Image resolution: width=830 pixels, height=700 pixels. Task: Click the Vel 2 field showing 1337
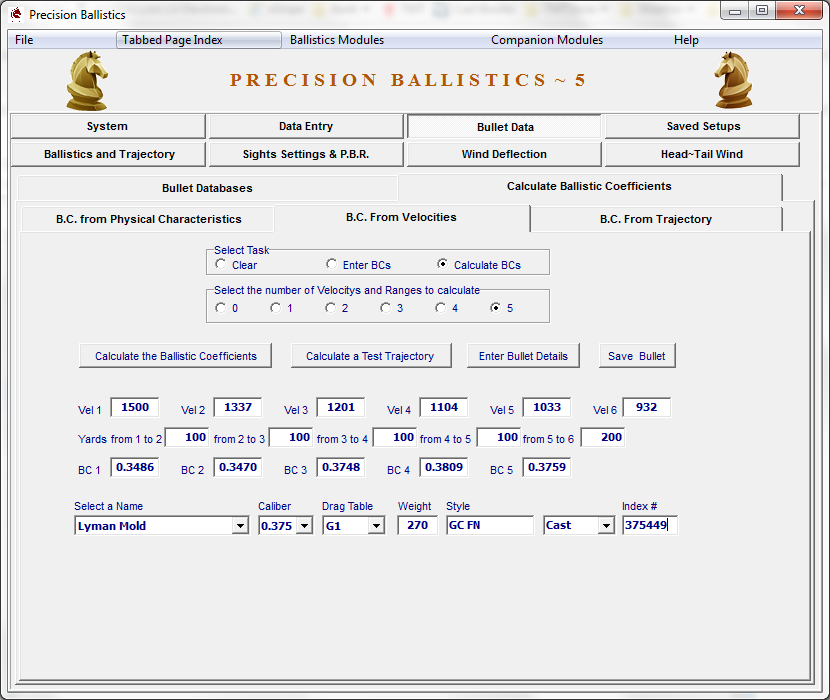pyautogui.click(x=238, y=407)
